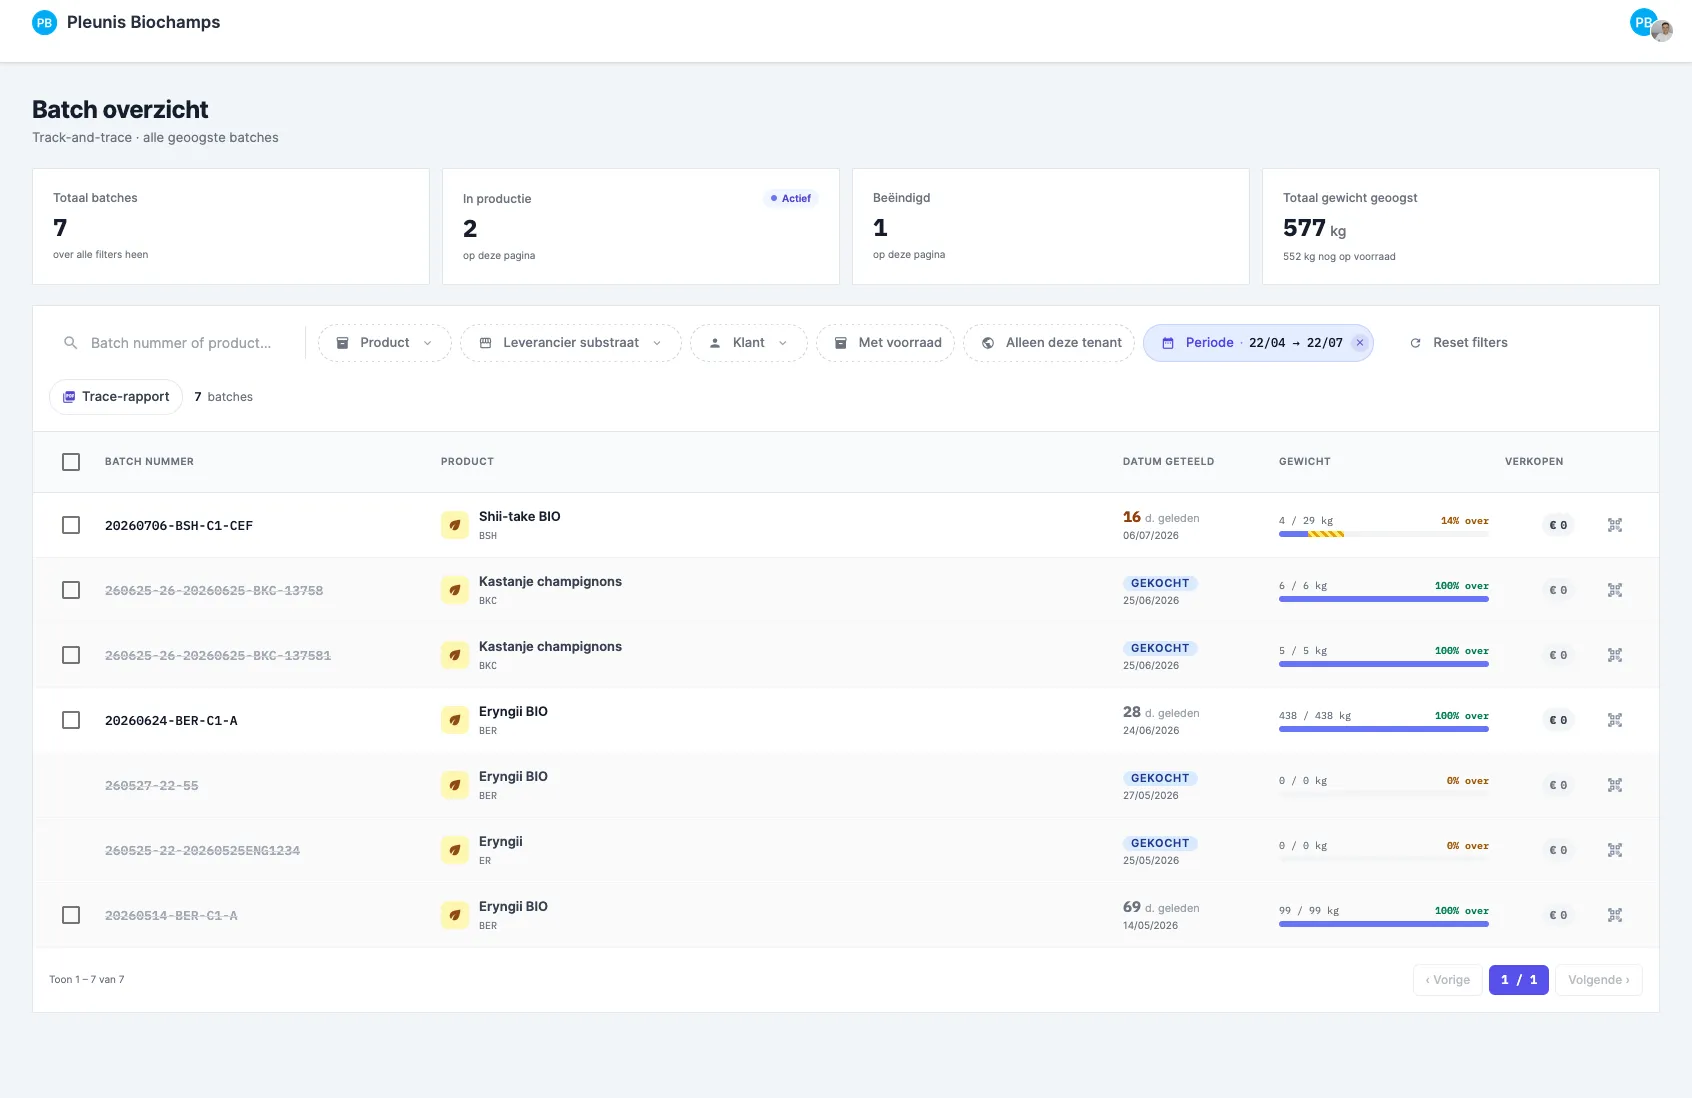Click leaf icon of Kastanje champignons 137581 row

tap(455, 655)
